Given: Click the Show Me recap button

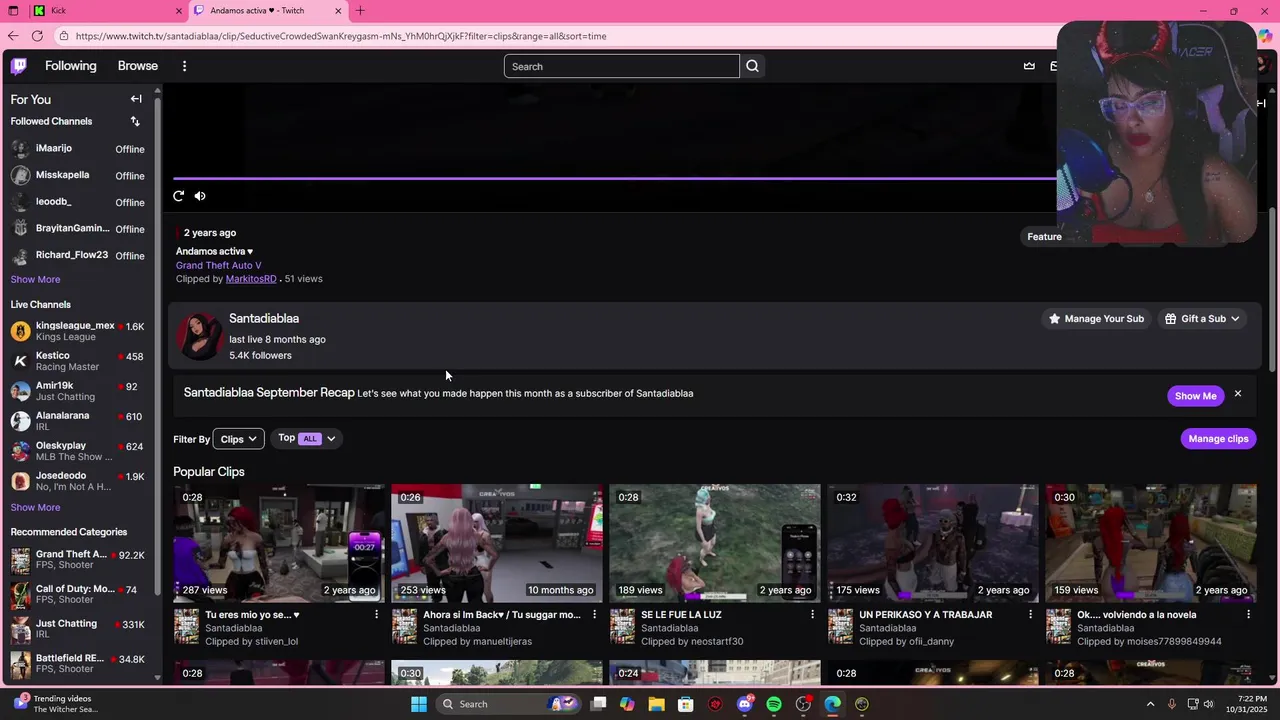Looking at the screenshot, I should (x=1196, y=396).
